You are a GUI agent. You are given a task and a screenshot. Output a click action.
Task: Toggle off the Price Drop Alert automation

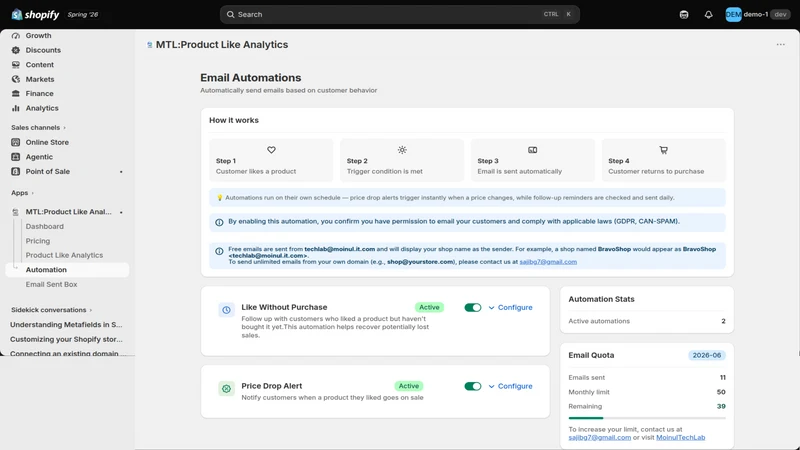pos(472,386)
